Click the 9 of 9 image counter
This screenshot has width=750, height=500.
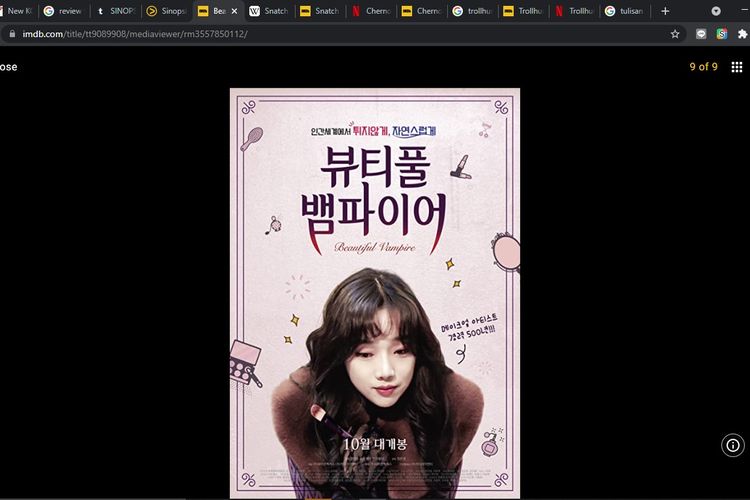coord(703,67)
